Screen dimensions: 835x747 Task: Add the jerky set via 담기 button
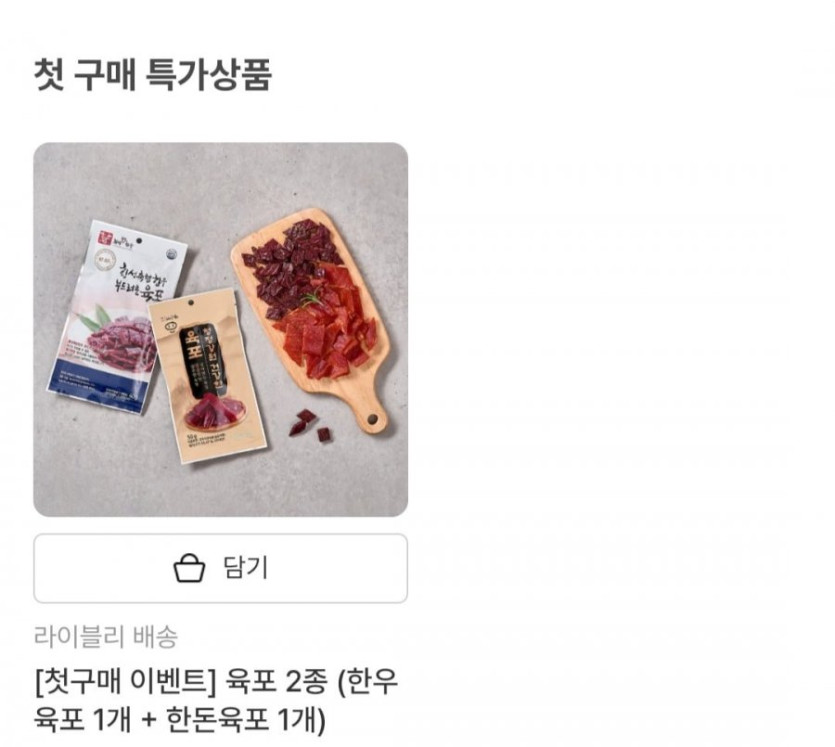click(x=220, y=568)
